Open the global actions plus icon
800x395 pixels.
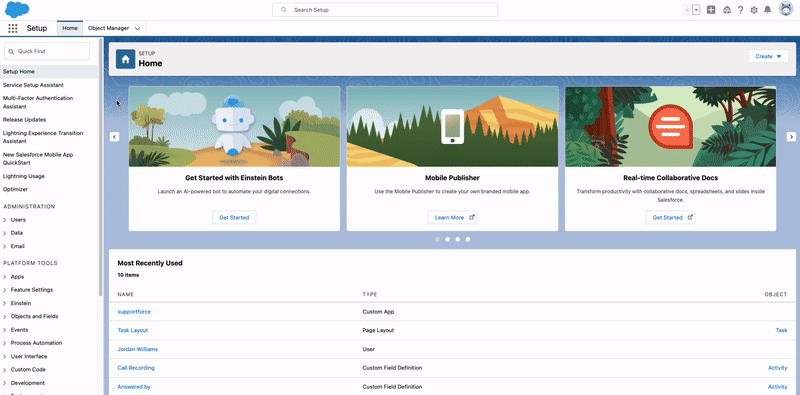[711, 10]
